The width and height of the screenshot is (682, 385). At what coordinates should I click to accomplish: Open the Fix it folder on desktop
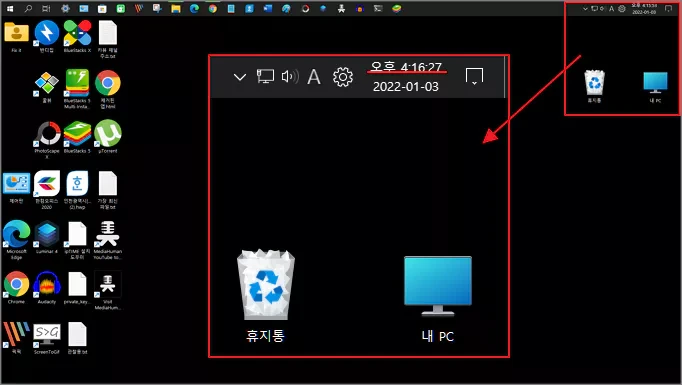click(17, 37)
